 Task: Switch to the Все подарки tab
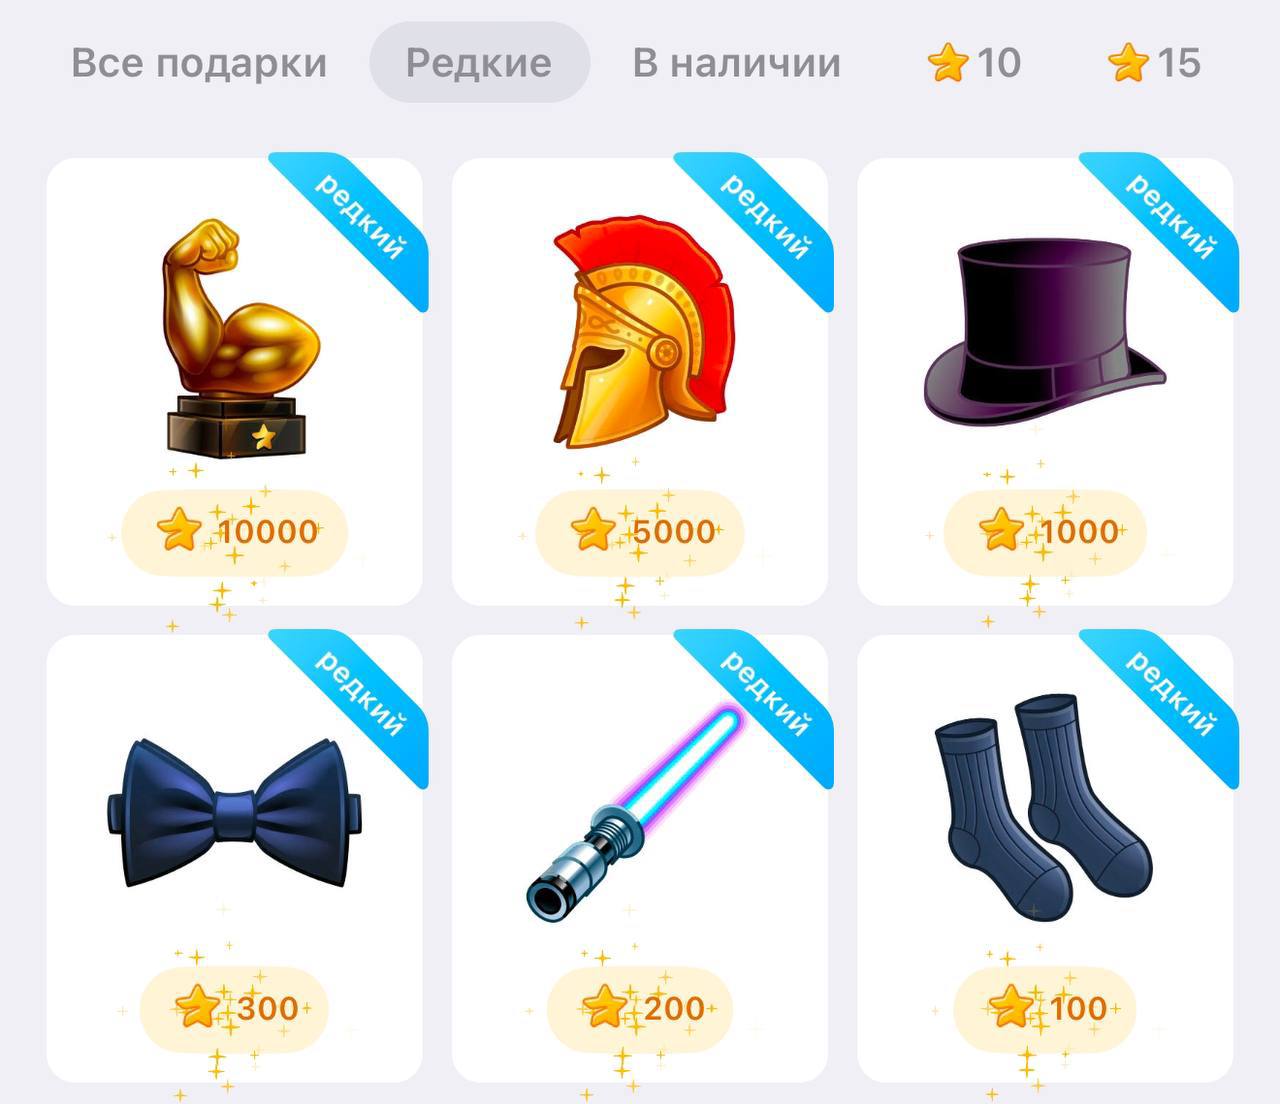click(x=199, y=62)
